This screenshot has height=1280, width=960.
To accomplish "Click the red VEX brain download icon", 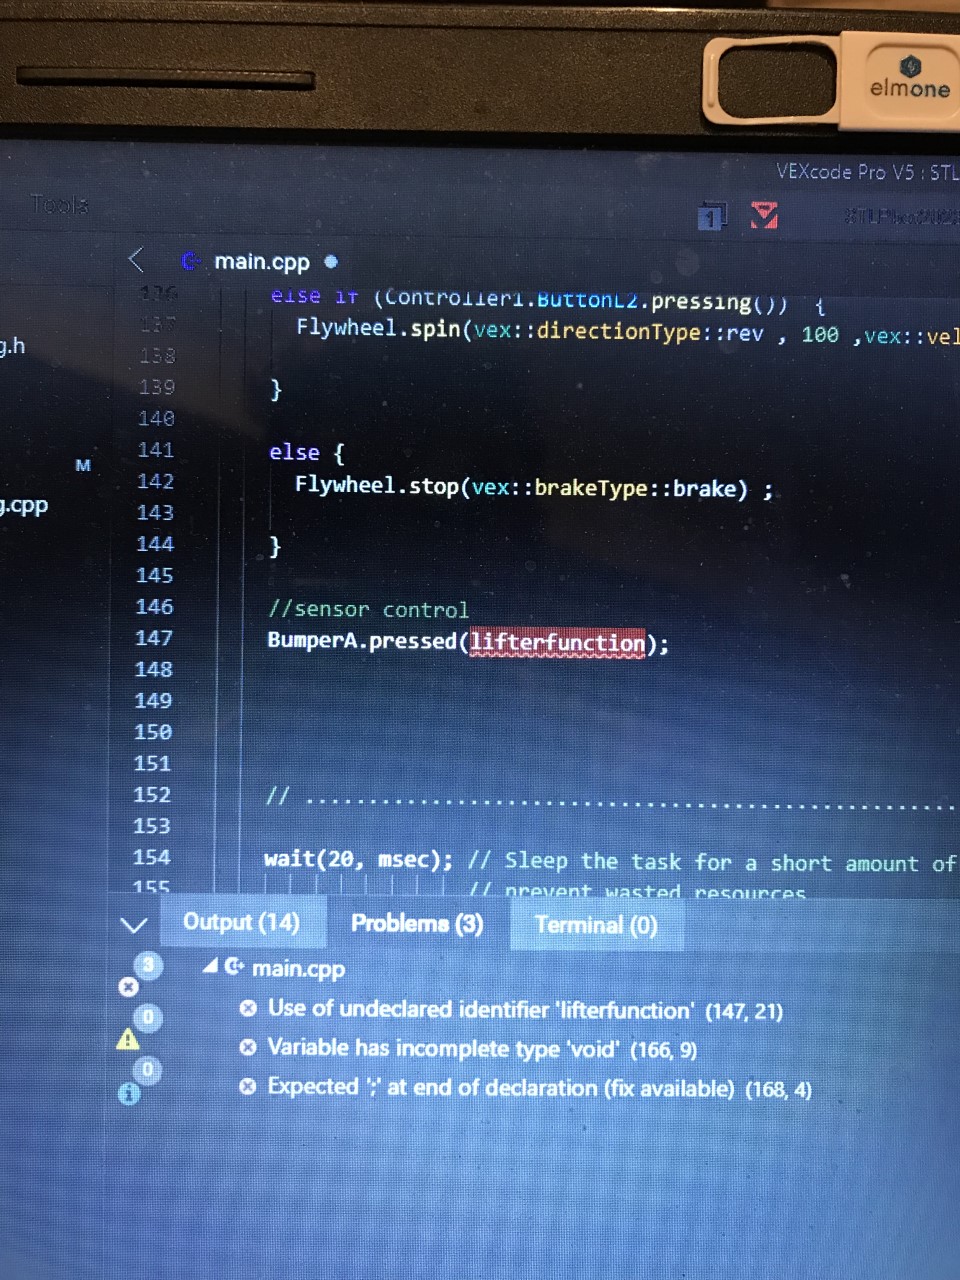I will point(764,214).
